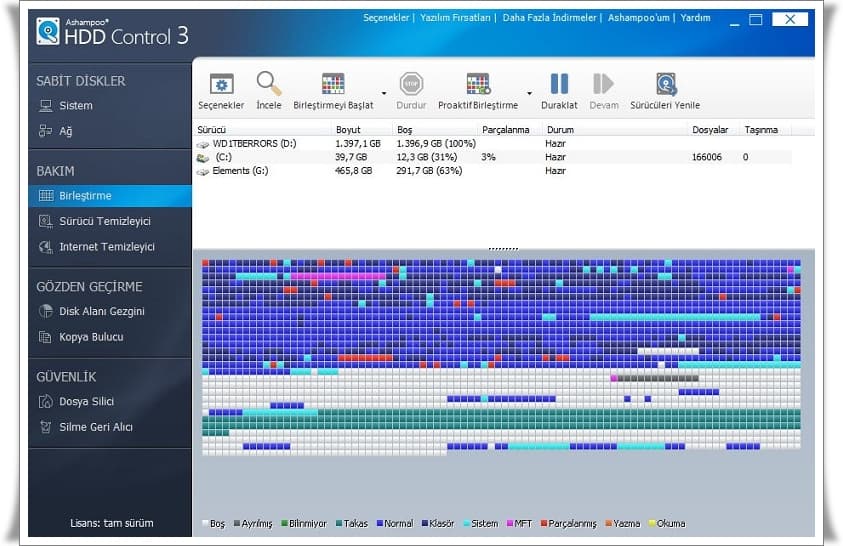Screen dimensions: 843x546
Task: Open Disk Alanı Gezgini
Action: [91, 312]
